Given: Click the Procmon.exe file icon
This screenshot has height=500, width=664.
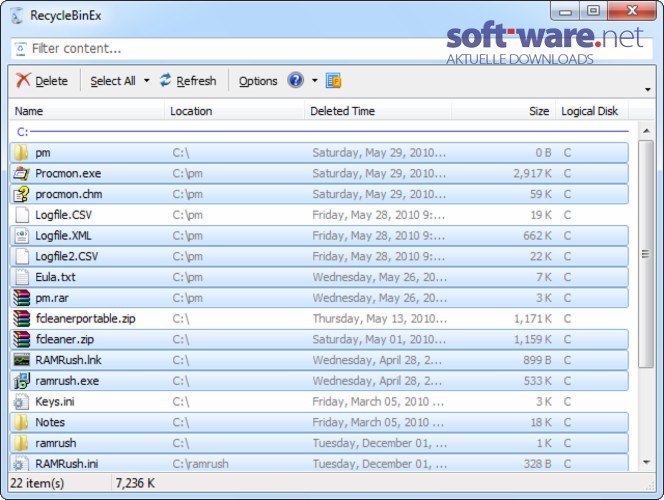Looking at the screenshot, I should [21, 173].
